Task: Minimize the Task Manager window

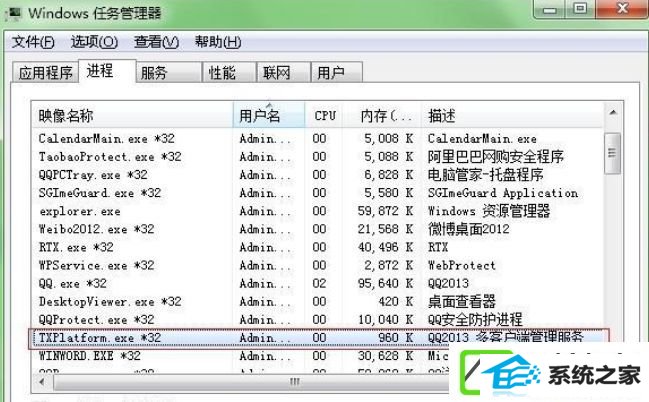Action: click(x=550, y=9)
